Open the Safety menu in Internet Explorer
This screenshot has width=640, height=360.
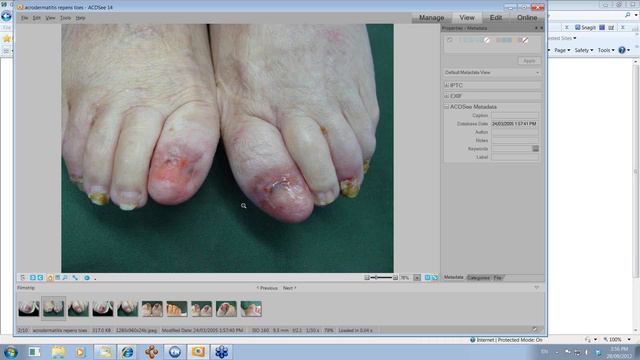pos(583,50)
